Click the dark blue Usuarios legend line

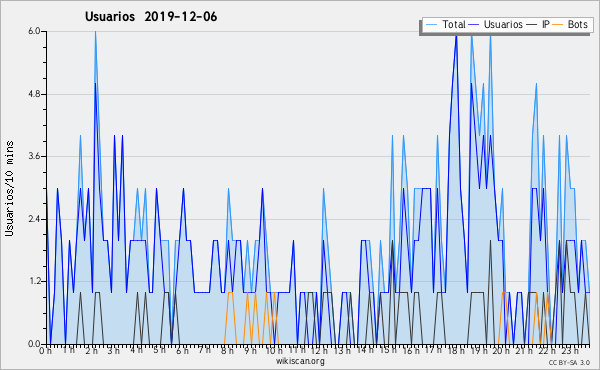[474, 25]
